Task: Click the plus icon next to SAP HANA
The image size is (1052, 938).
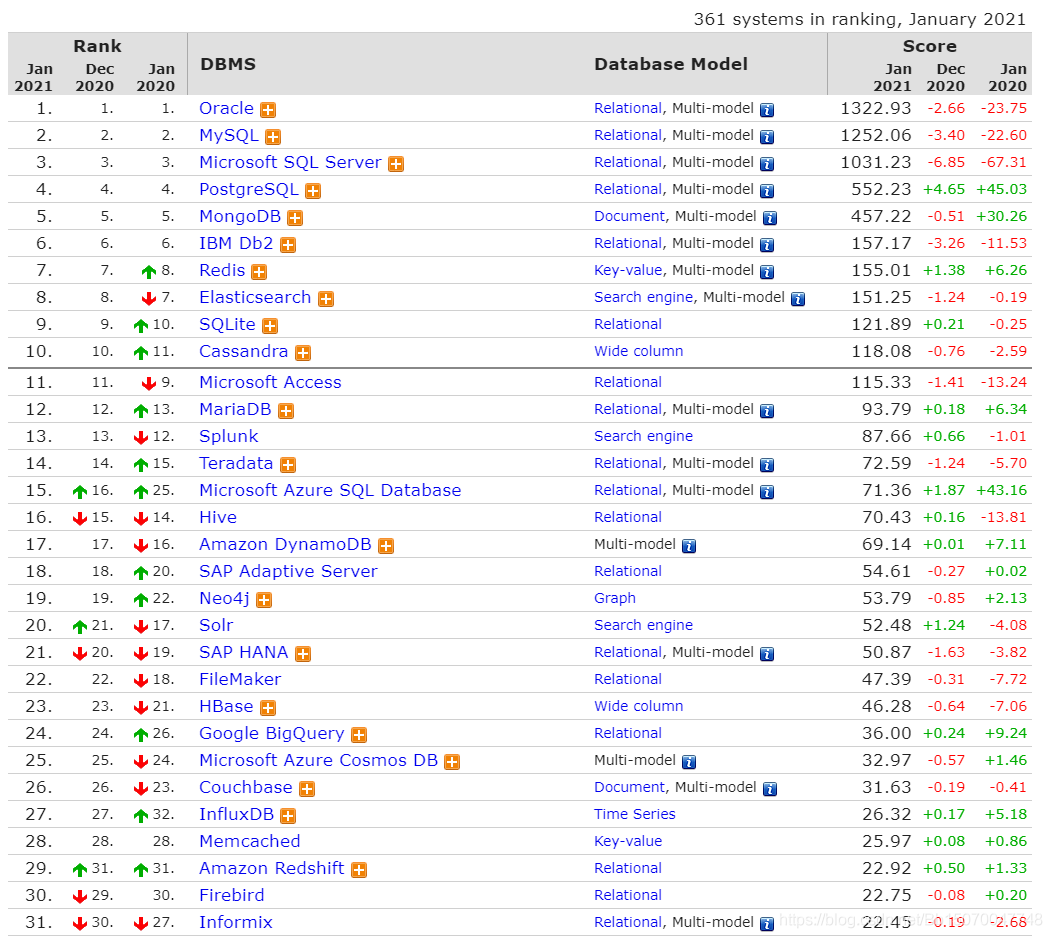Action: [x=303, y=654]
